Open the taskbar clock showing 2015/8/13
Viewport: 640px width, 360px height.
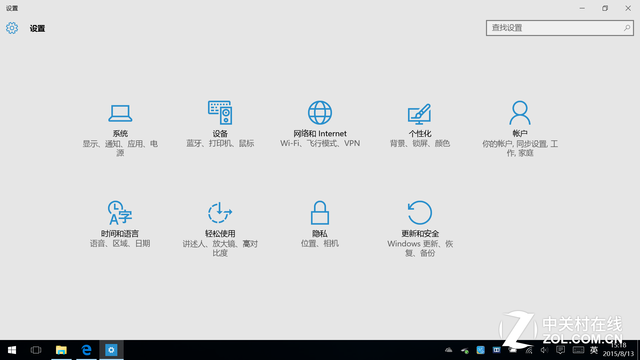click(619, 350)
